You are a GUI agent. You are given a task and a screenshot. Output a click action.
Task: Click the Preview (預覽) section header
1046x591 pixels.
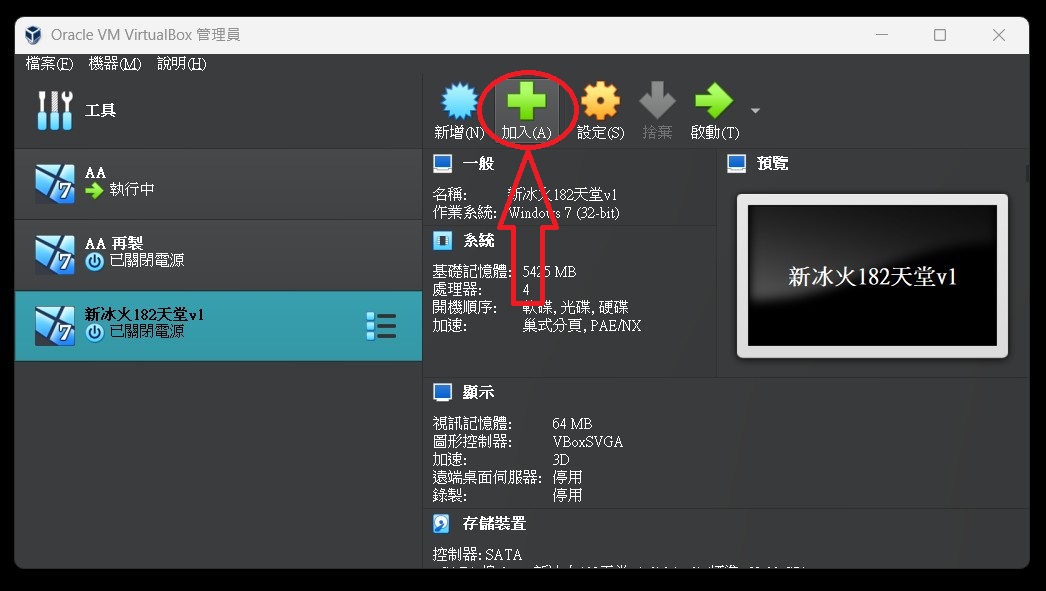pos(772,163)
